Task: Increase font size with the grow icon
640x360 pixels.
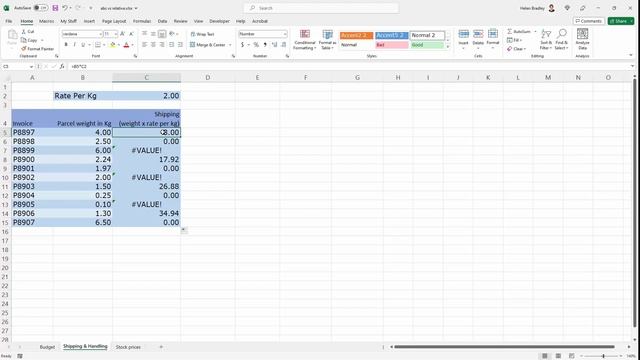Action: (x=122, y=34)
